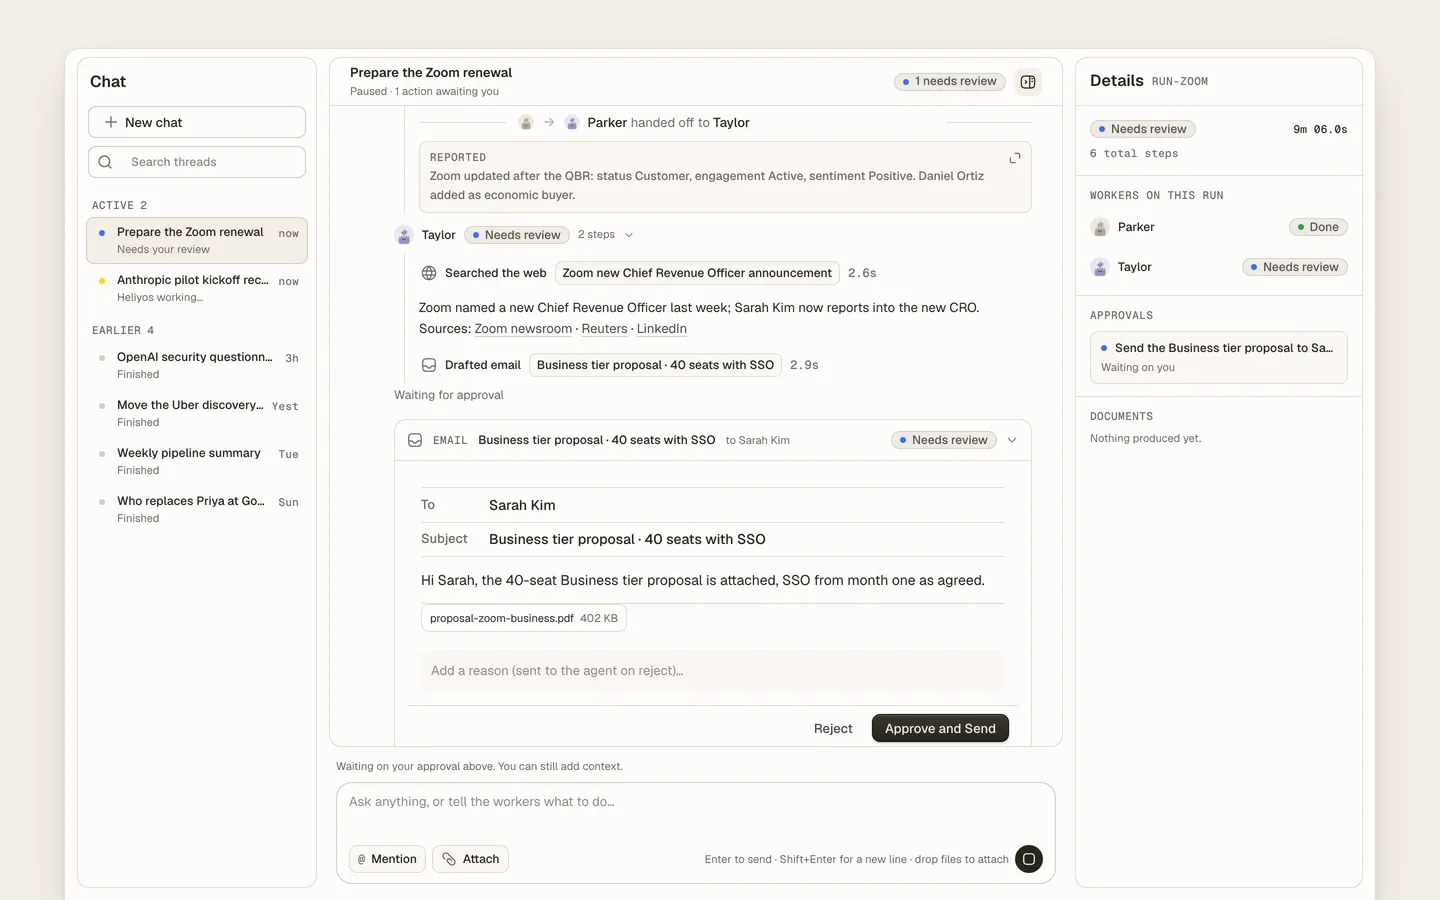Viewport: 1440px width, 900px height.
Task: Click the 1 needs review badge
Action: coord(950,81)
